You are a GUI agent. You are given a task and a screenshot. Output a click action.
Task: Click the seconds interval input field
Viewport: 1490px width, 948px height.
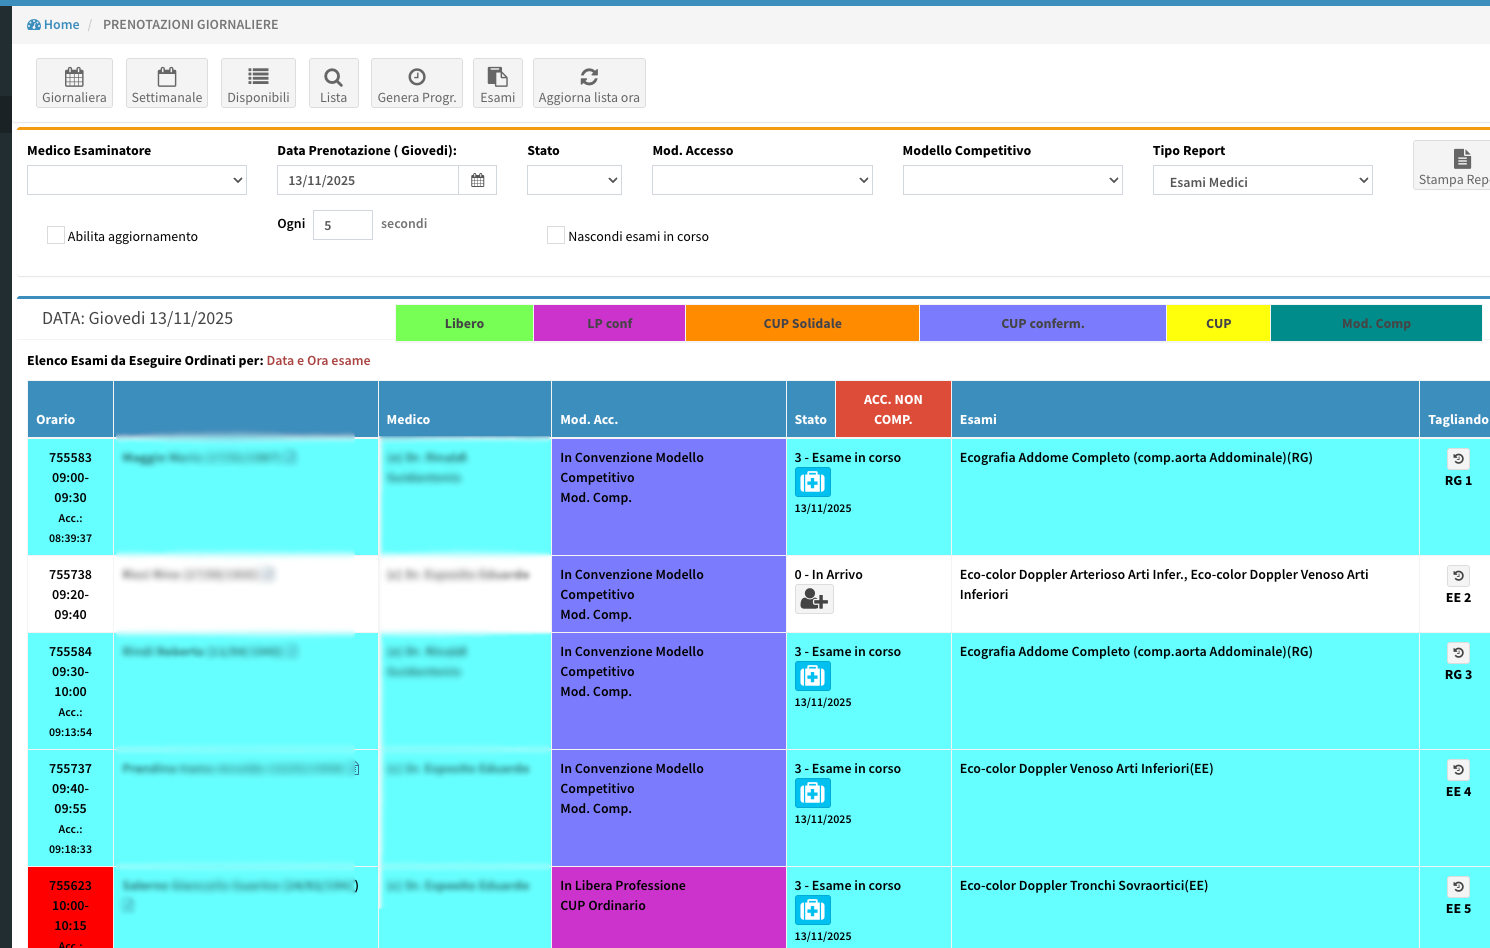[342, 225]
